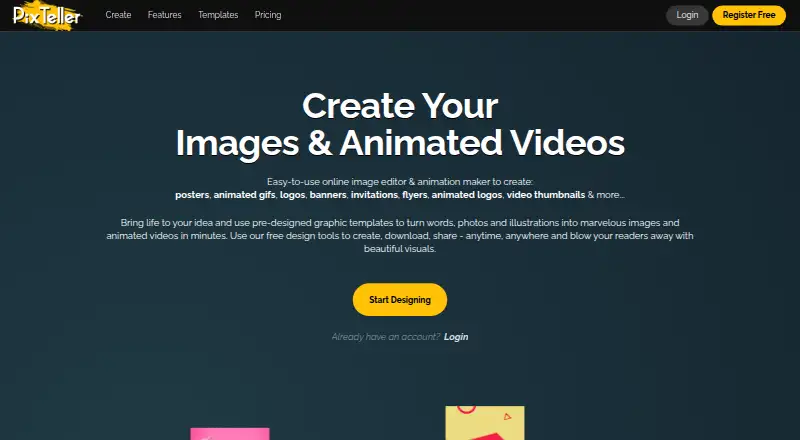Open the Create menu
The image size is (800, 440).
[118, 15]
